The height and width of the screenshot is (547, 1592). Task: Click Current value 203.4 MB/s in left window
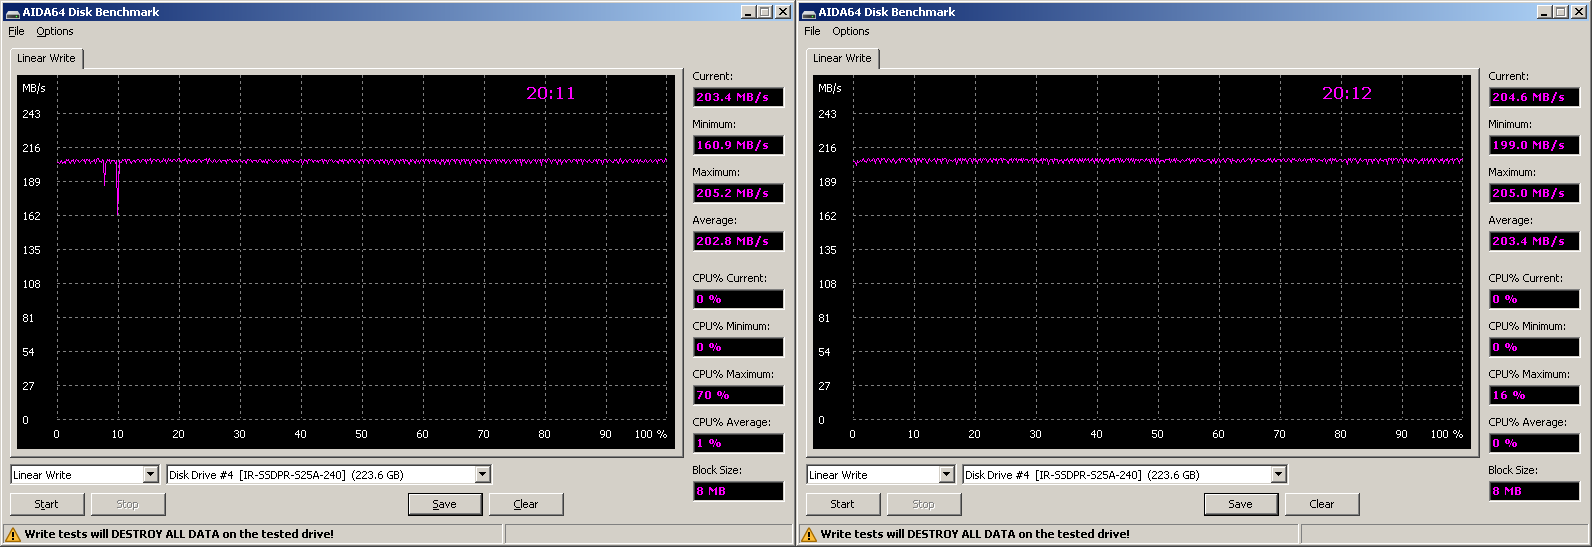738,97
